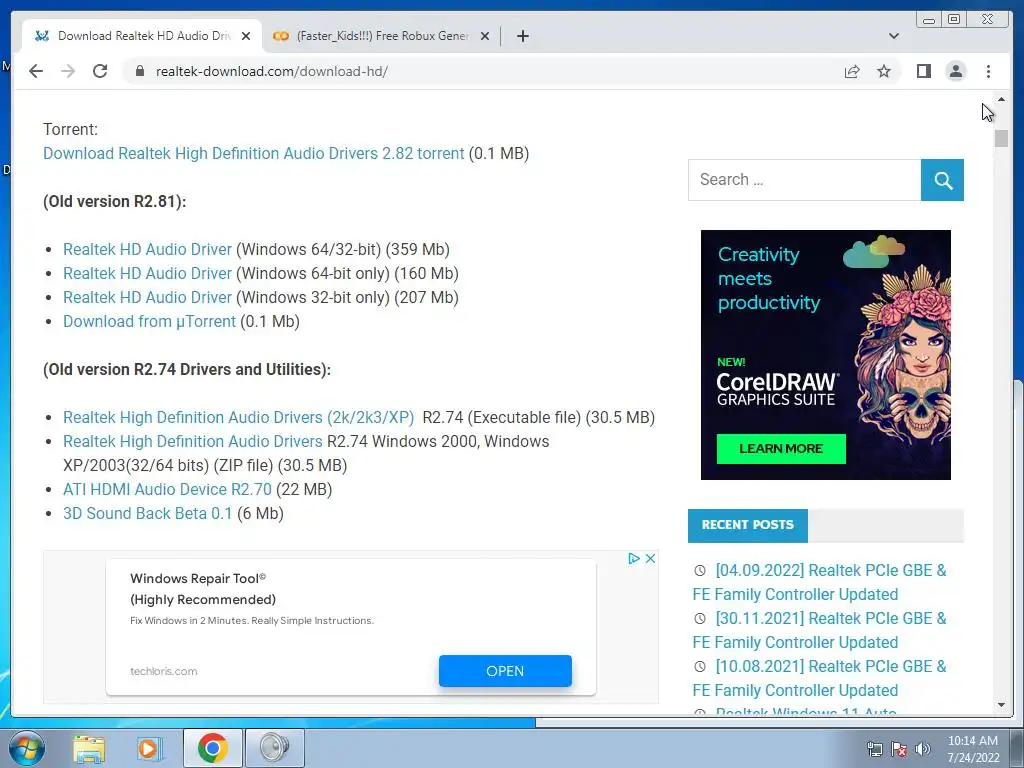Open the taskbar clock and date
Viewport: 1024px width, 768px height.
[x=973, y=749]
